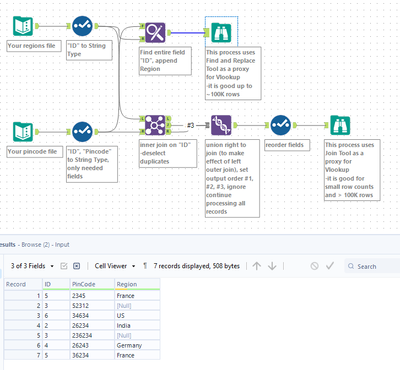This screenshot has width=400, height=370.
Task: Click the Search field in results
Action: tap(372, 266)
